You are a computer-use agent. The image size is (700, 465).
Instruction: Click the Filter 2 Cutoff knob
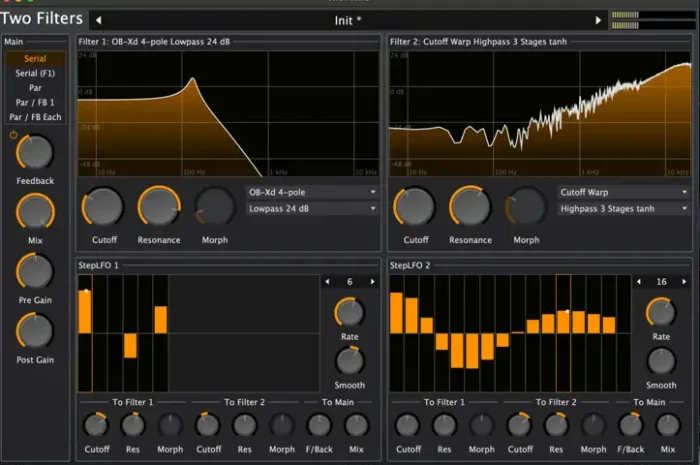pos(415,207)
